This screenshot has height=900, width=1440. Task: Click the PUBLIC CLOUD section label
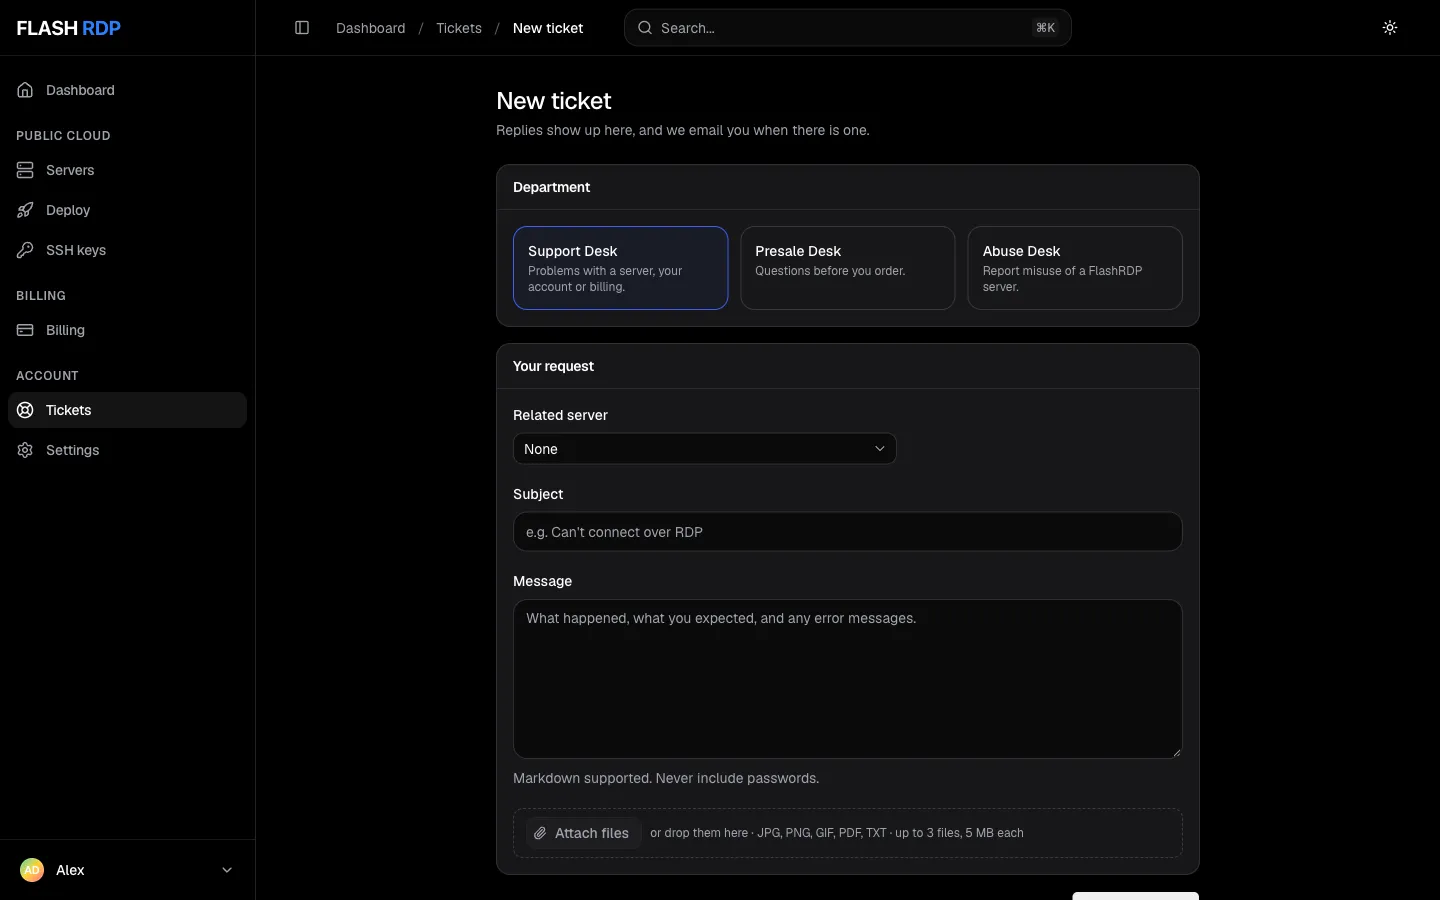tap(63, 136)
